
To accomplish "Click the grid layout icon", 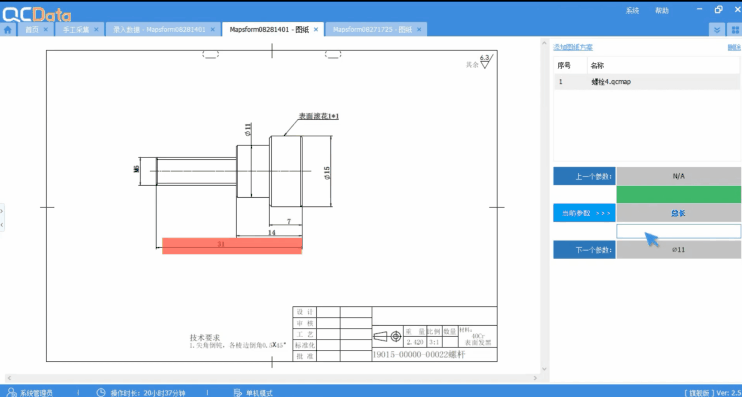I will pyautogui.click(x=735, y=30).
